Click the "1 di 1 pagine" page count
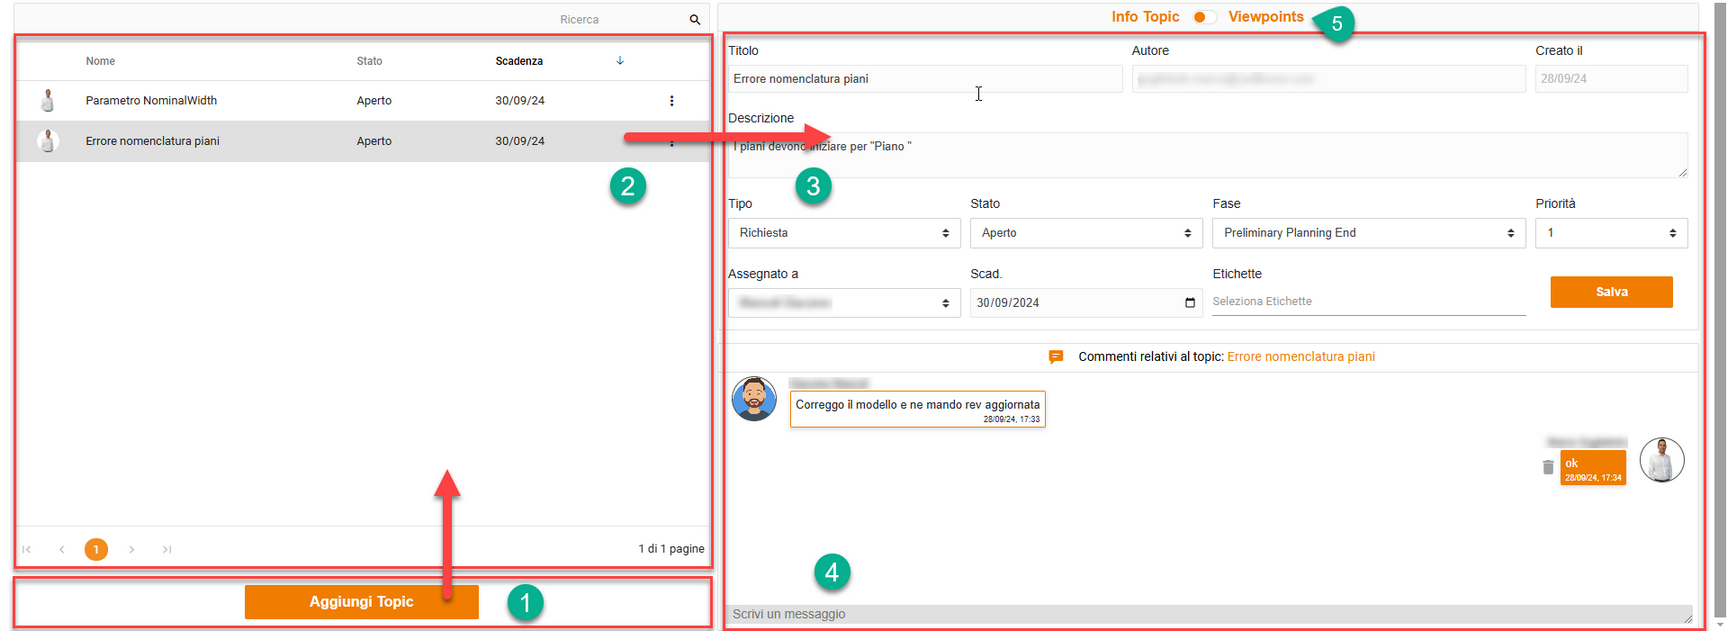1728x631 pixels. (x=671, y=549)
